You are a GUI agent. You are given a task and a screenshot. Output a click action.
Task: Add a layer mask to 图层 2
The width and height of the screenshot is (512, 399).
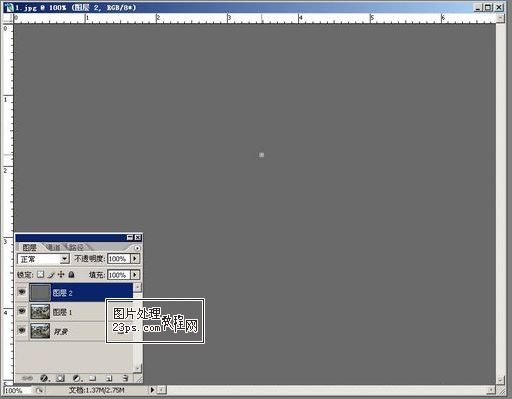[60, 378]
